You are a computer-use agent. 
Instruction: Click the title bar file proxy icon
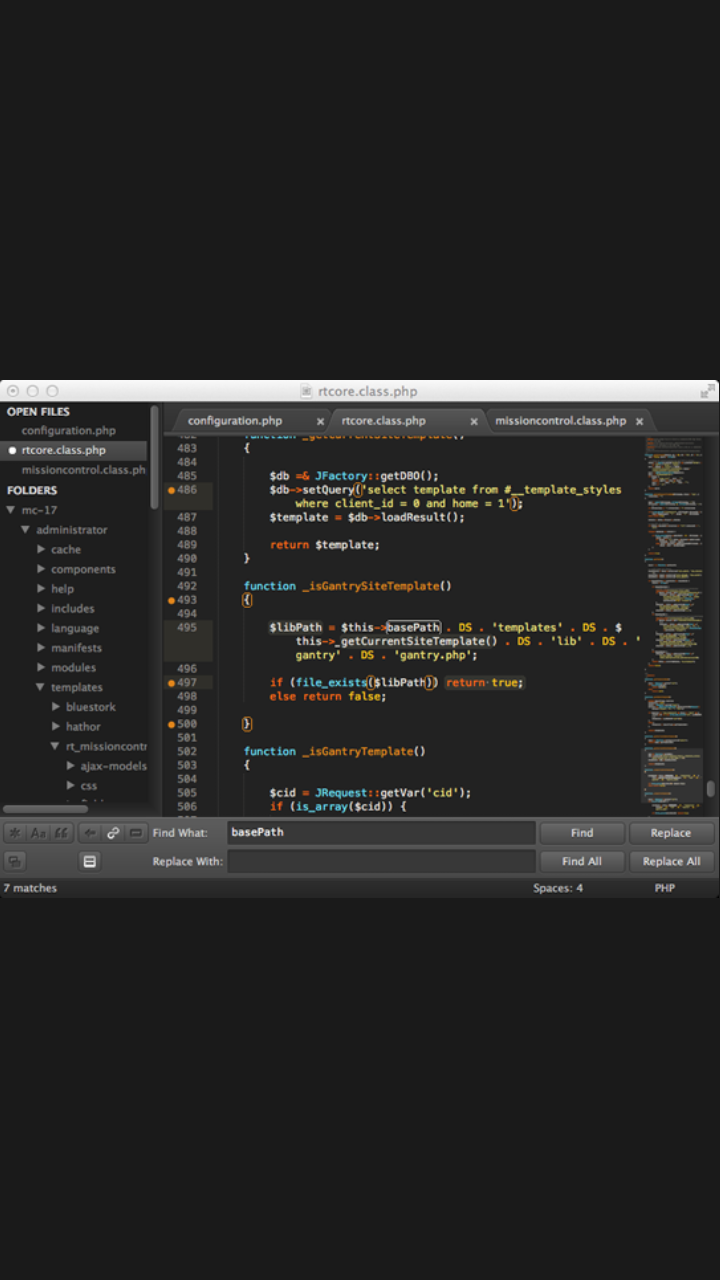[x=308, y=392]
